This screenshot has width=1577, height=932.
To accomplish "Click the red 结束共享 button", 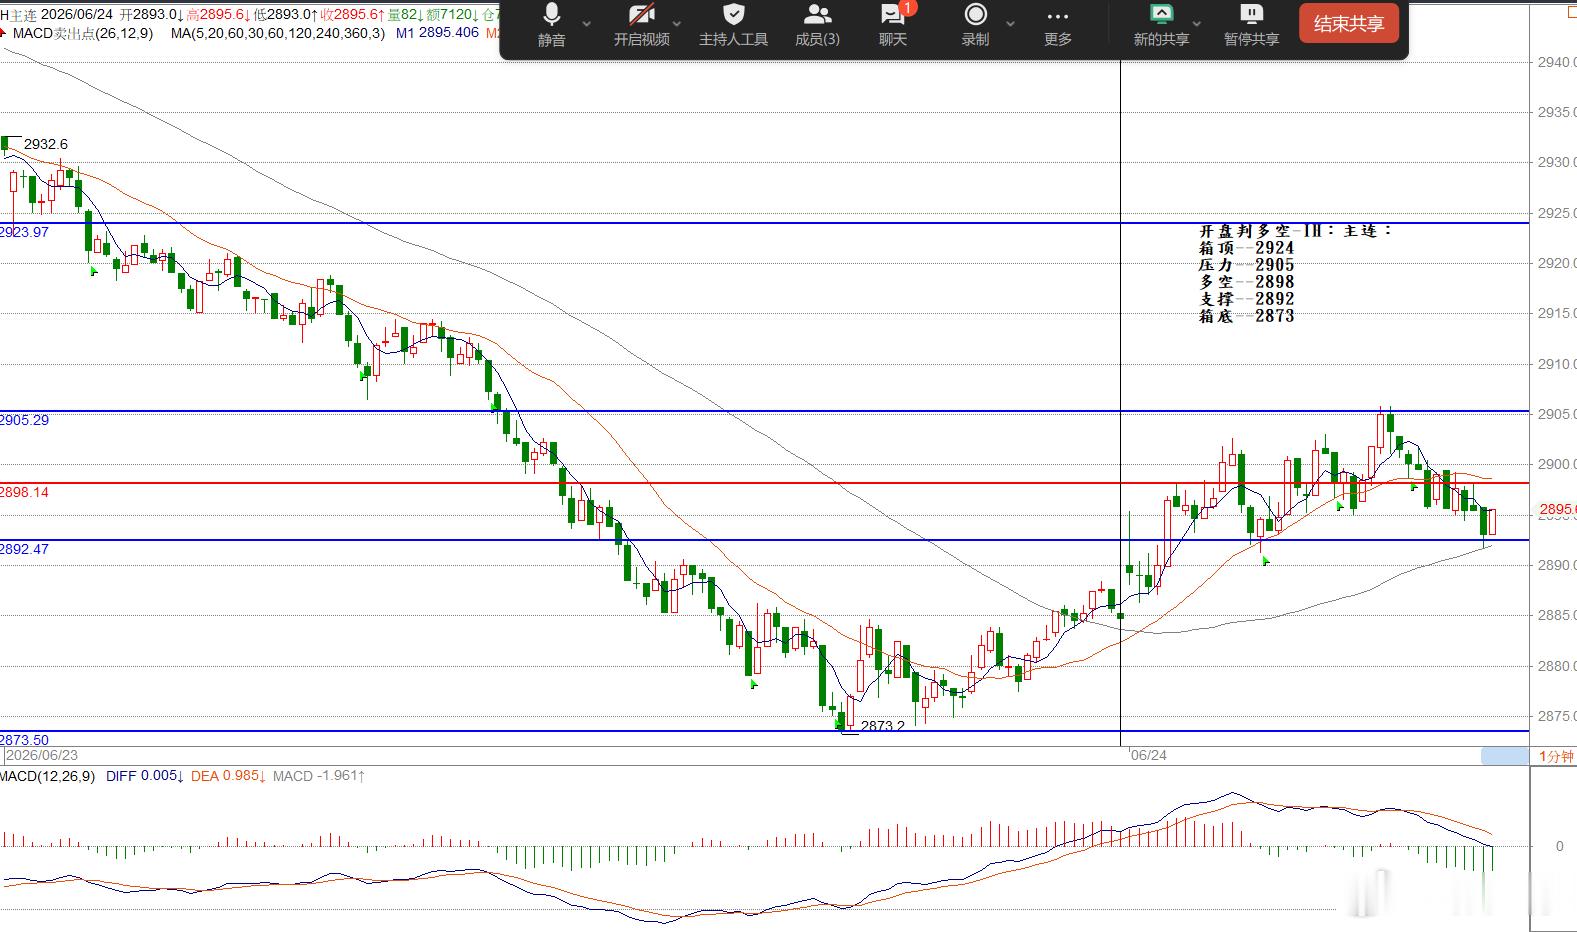I will pos(1348,24).
